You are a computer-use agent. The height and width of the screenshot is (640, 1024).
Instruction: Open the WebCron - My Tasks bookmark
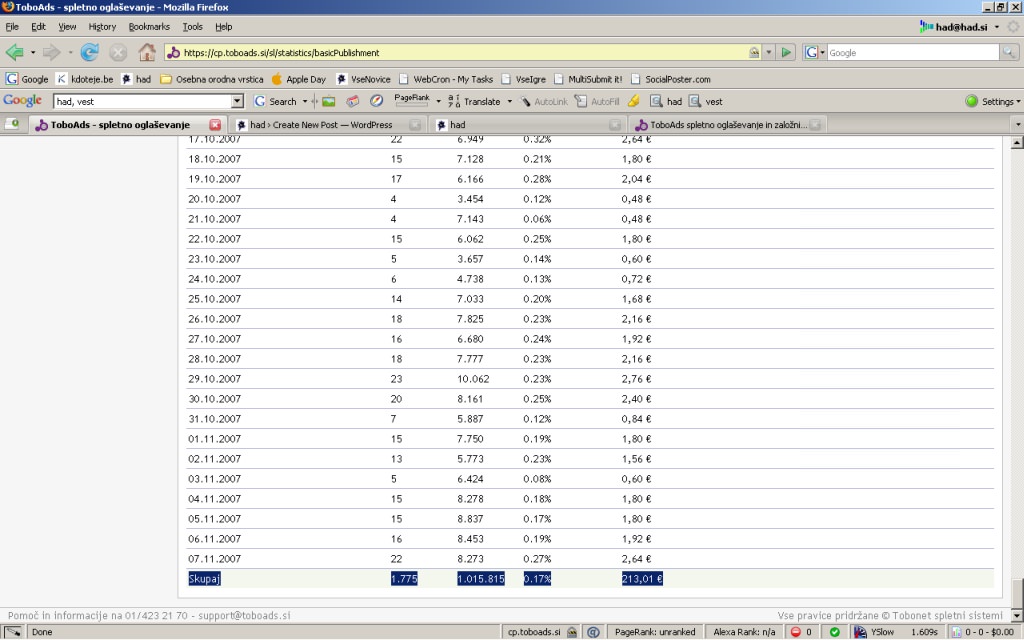tap(453, 79)
